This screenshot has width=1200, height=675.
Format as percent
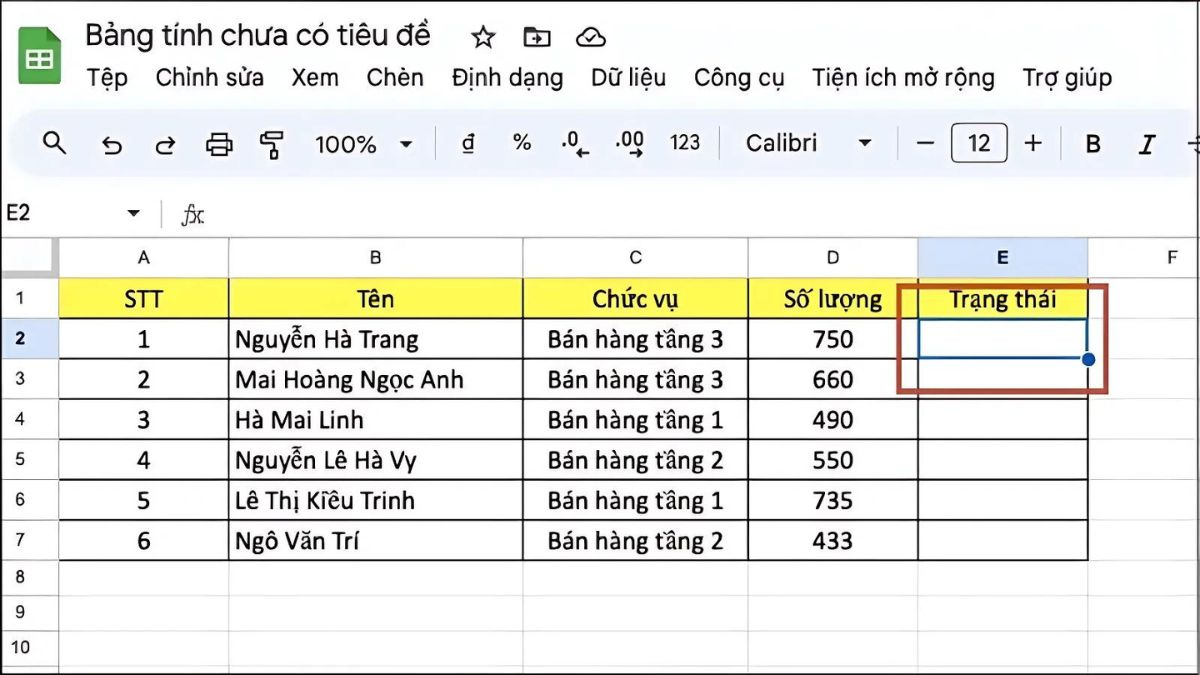coord(522,143)
